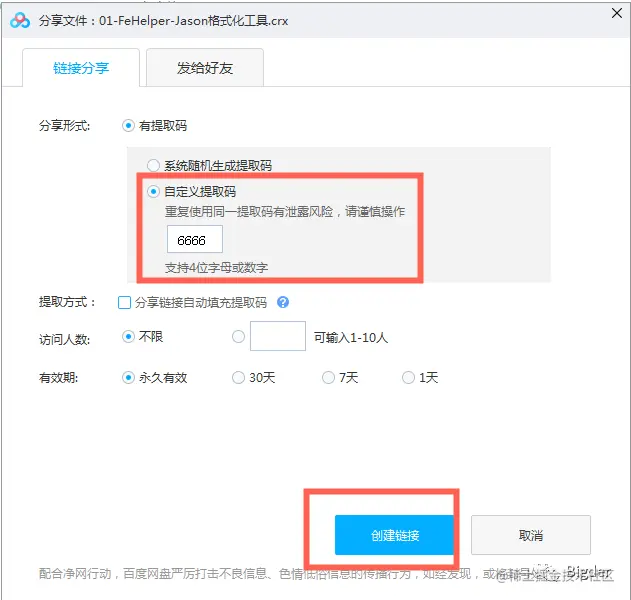Screen dimensions: 631x600
Task: Enable 分享链接自动填充提取码 checkbox
Action: pyautogui.click(x=124, y=302)
